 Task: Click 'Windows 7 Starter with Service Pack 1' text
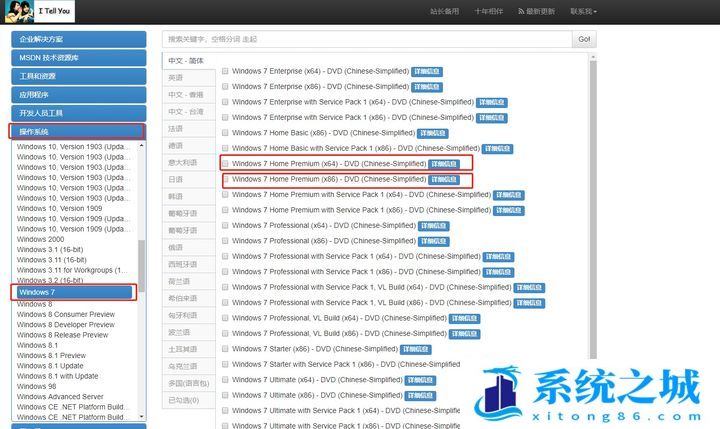pyautogui.click(x=346, y=364)
